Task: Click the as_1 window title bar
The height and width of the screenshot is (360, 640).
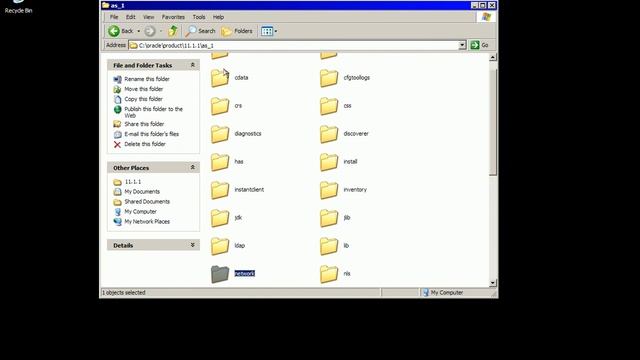Action: [286, 5]
